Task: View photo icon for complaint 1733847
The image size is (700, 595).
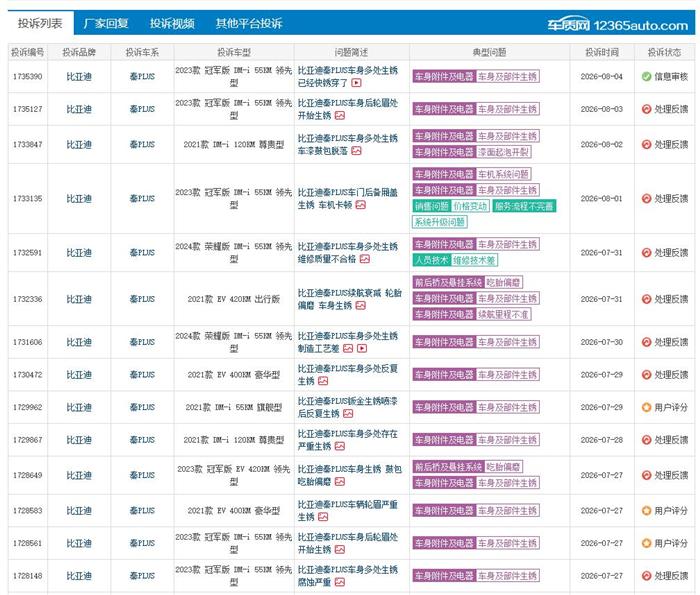Action: click(x=356, y=151)
